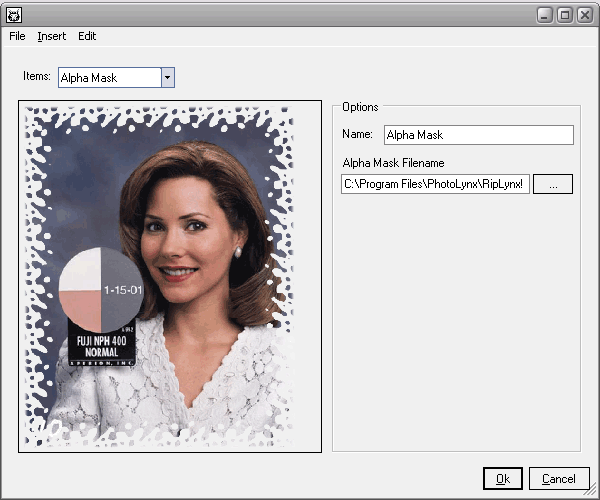Click the application icon in the title bar

[14, 15]
